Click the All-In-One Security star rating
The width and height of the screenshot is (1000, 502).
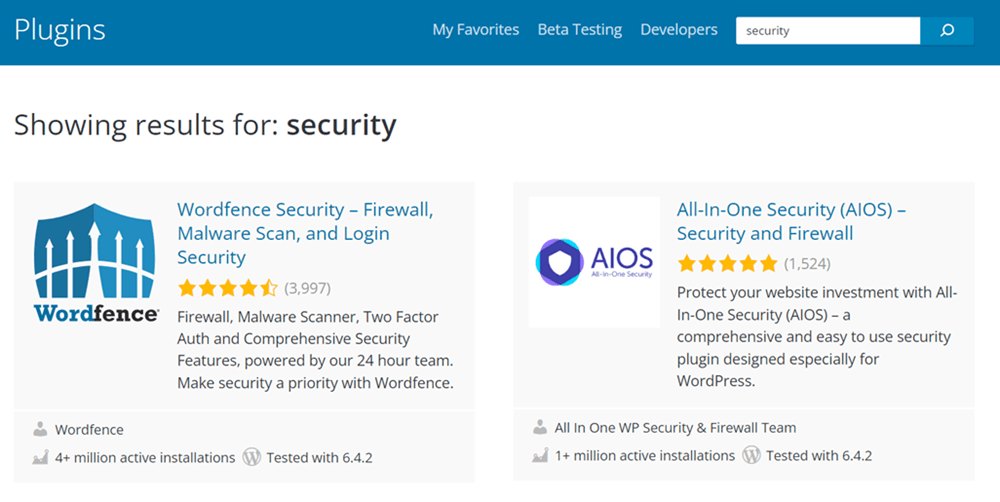point(727,264)
